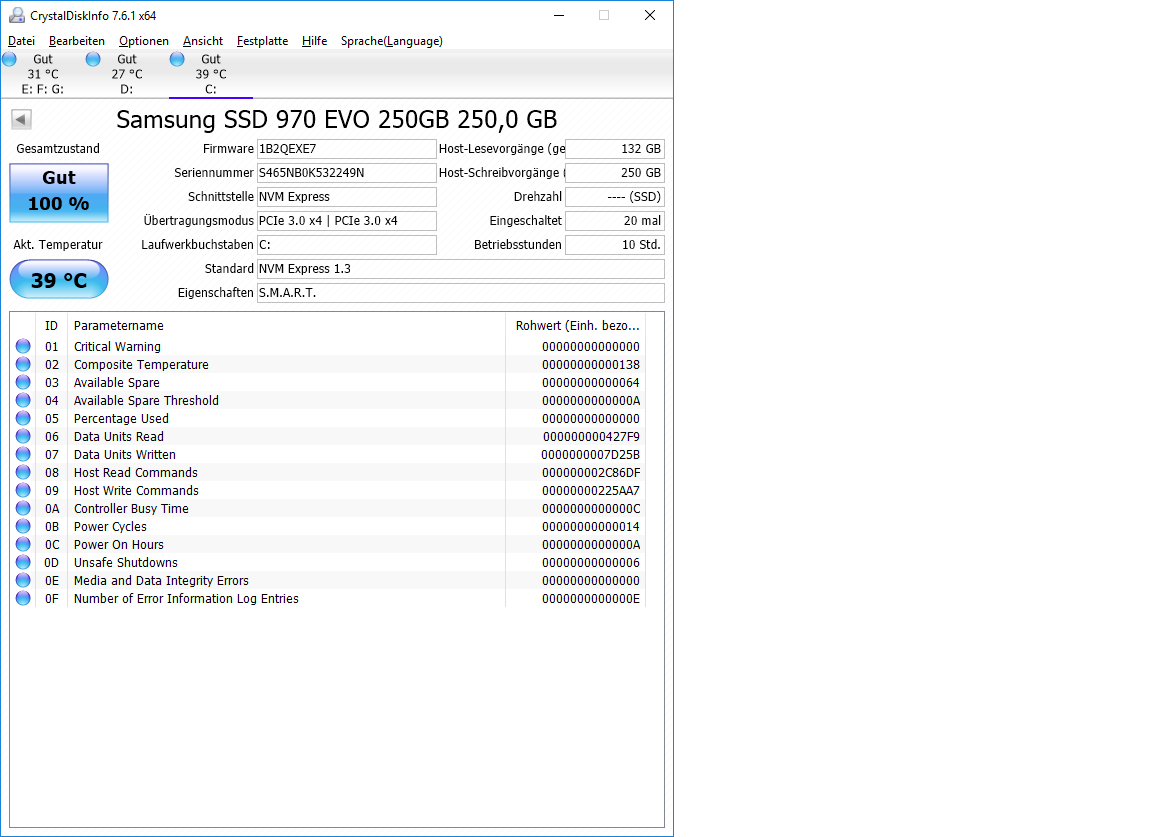Close the CrystalDiskInfo window
The height and width of the screenshot is (837, 1152).
coord(649,15)
